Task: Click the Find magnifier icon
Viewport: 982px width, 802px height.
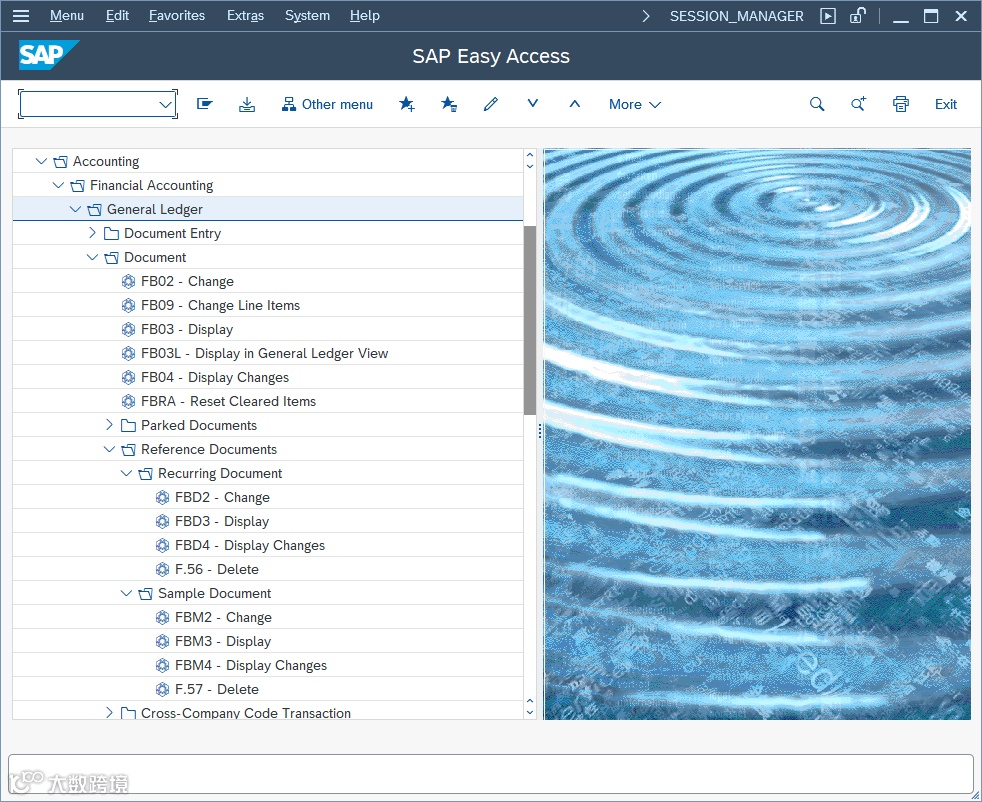Action: (817, 104)
